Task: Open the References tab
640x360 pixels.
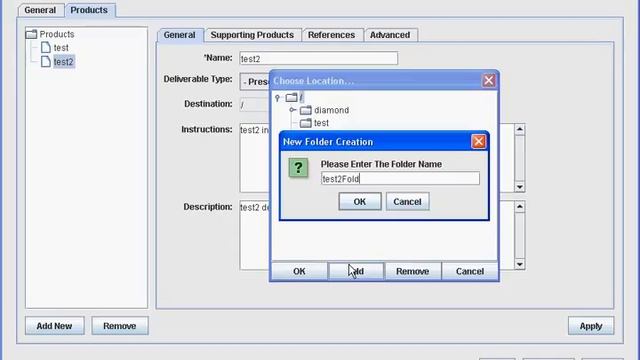Action: 331,35
